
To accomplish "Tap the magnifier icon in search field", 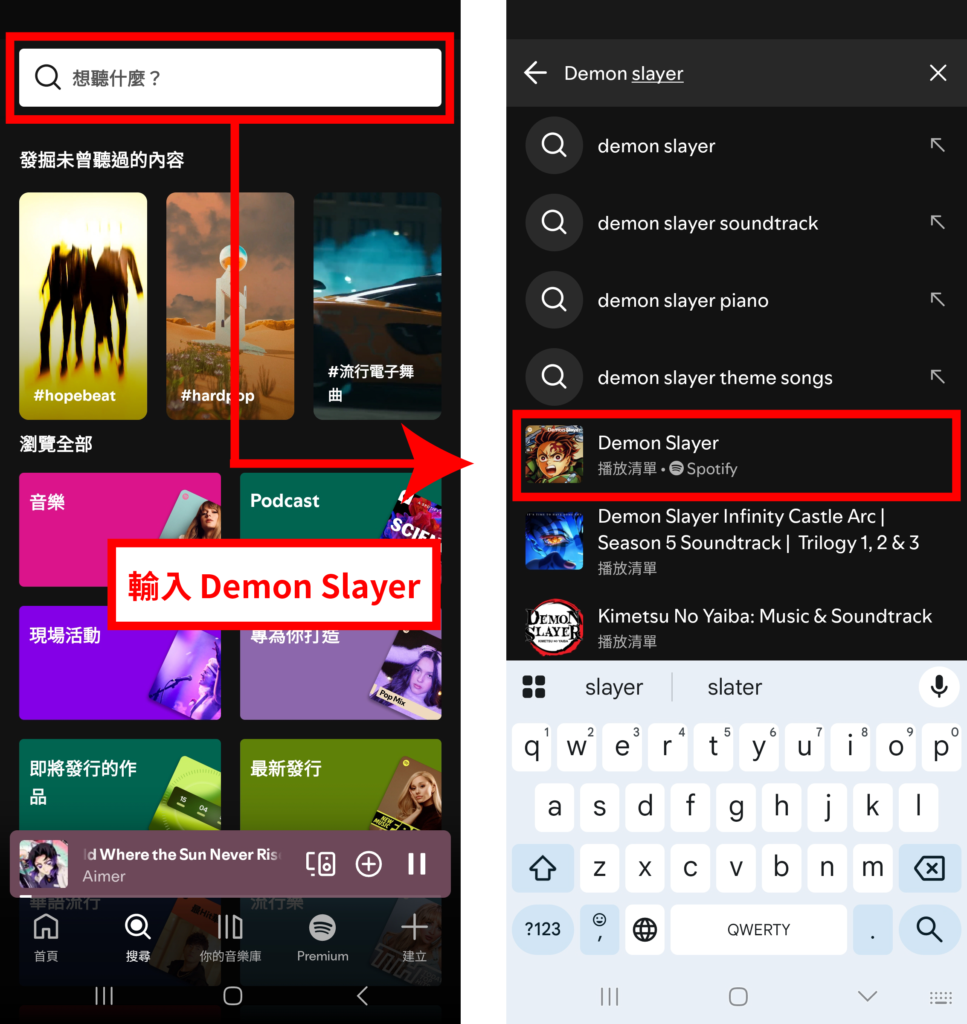I will [x=48, y=77].
